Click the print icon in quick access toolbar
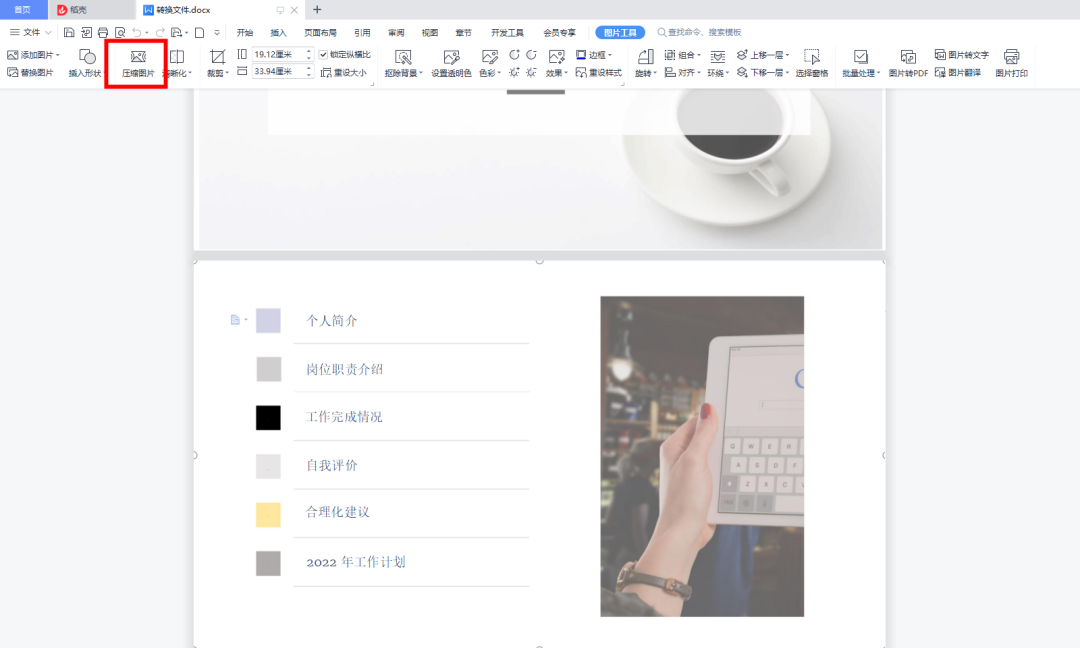Screen dimensions: 1080x648 [103, 32]
